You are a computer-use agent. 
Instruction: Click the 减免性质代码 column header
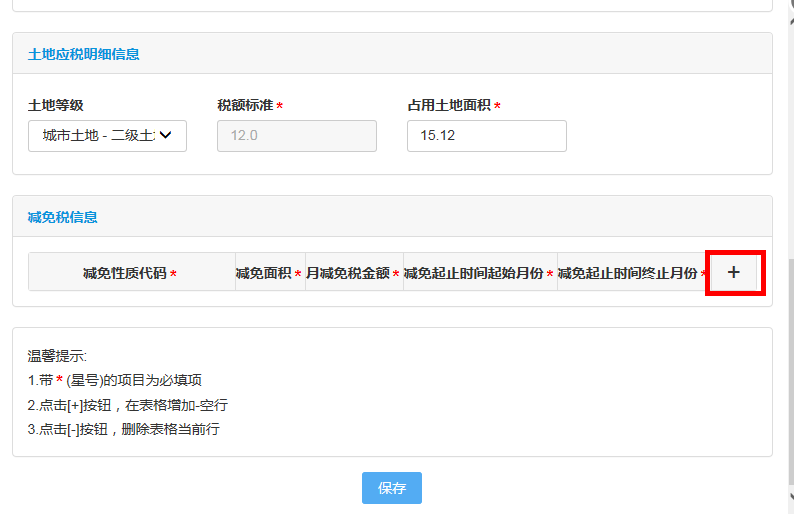[132, 272]
